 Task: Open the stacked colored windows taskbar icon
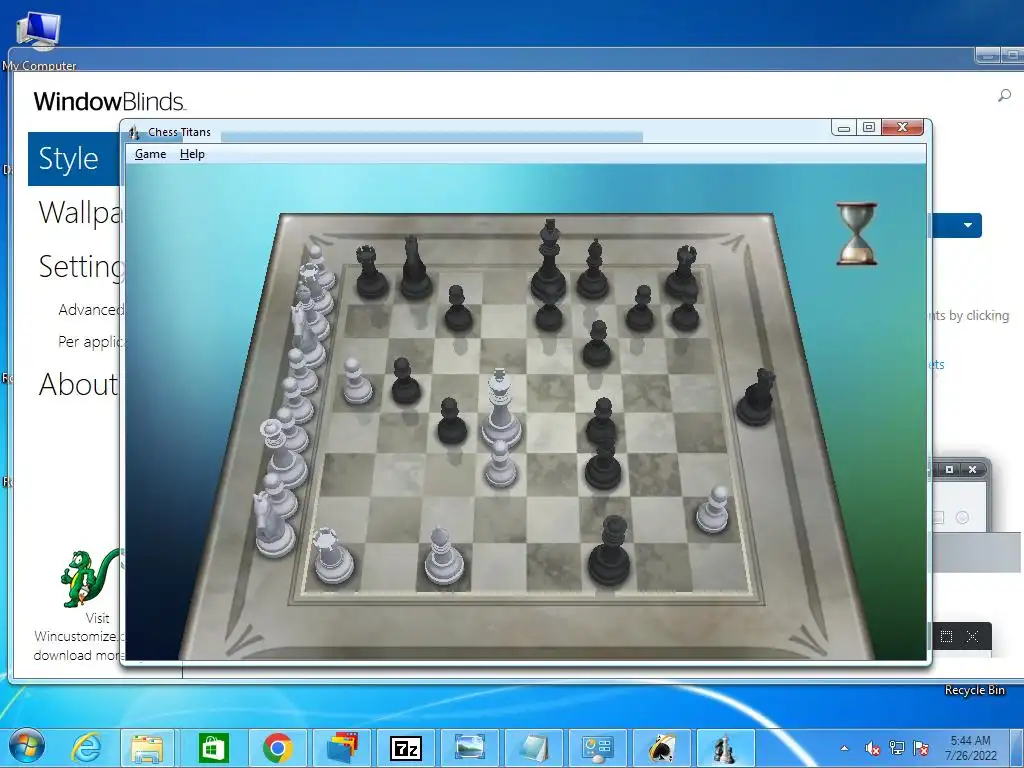coord(342,748)
